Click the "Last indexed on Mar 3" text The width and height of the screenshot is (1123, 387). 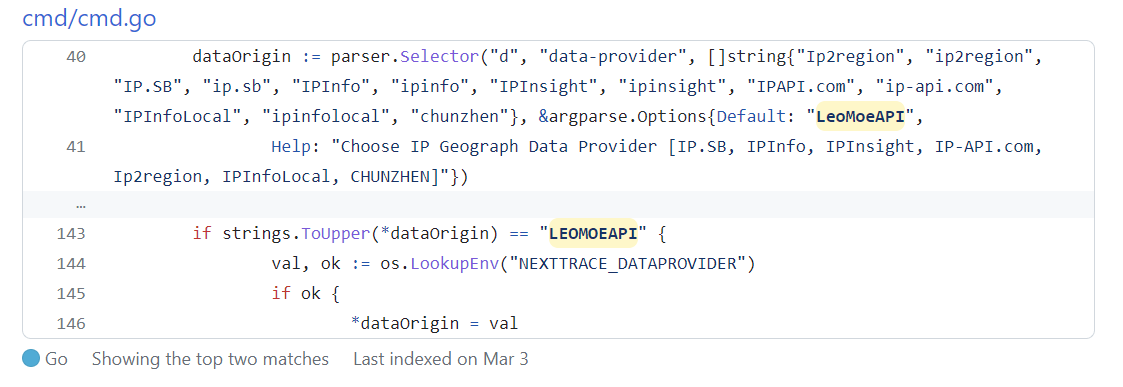(x=440, y=359)
